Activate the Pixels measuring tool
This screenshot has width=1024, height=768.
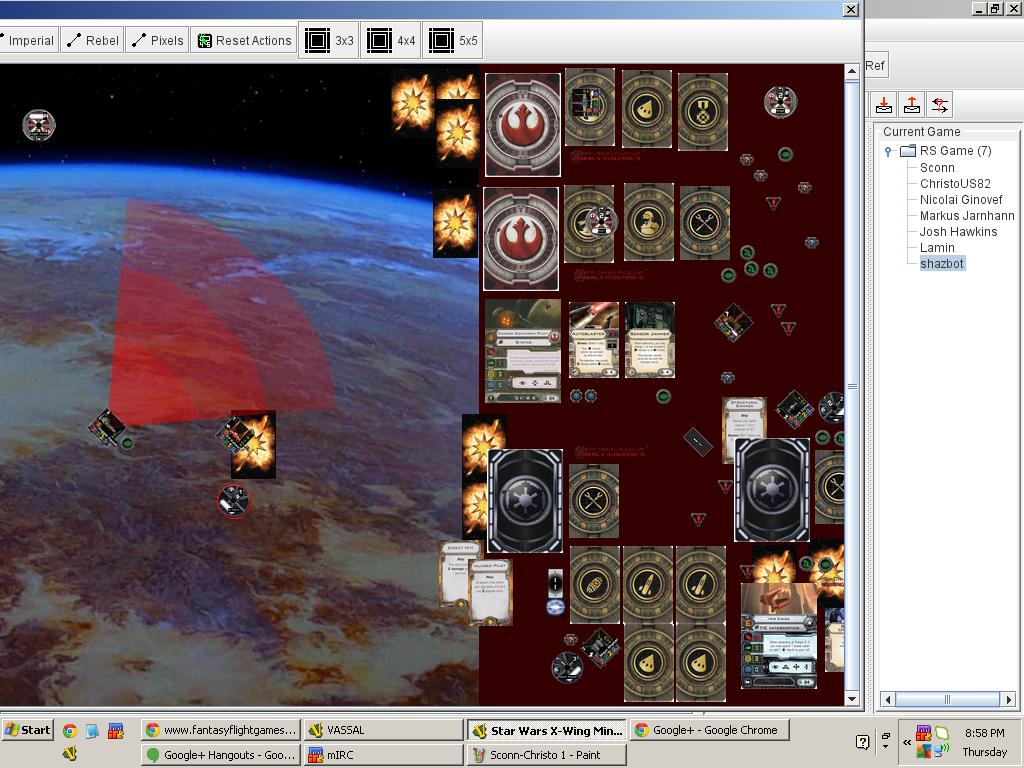point(157,41)
